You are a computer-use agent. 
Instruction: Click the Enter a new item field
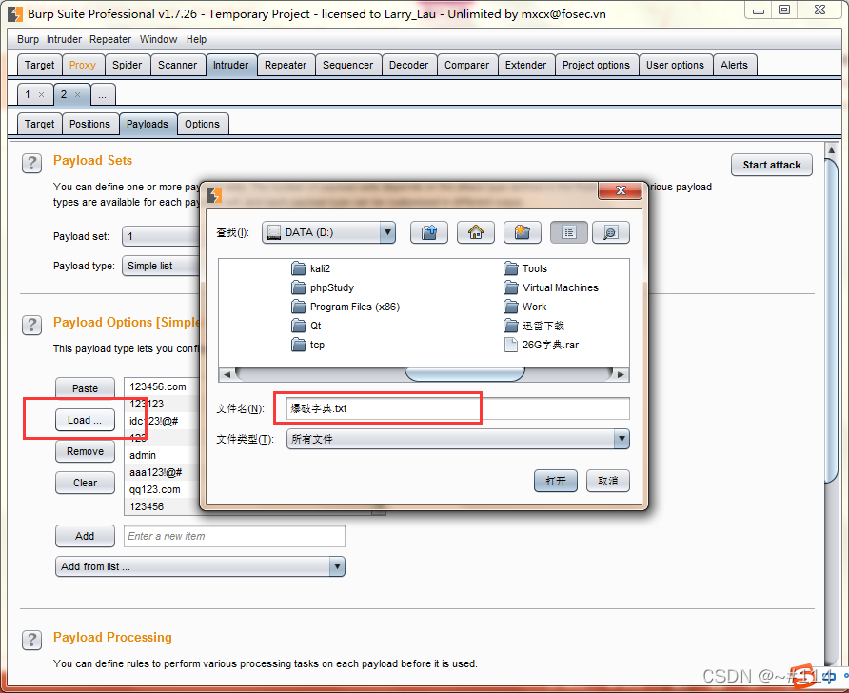(234, 536)
